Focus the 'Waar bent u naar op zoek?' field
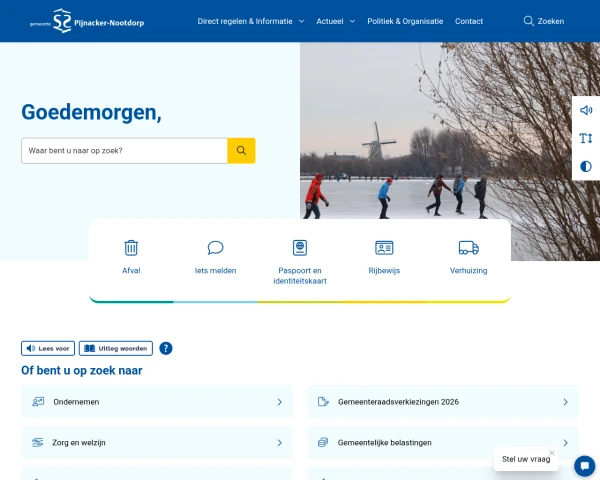The image size is (600, 480). point(124,151)
